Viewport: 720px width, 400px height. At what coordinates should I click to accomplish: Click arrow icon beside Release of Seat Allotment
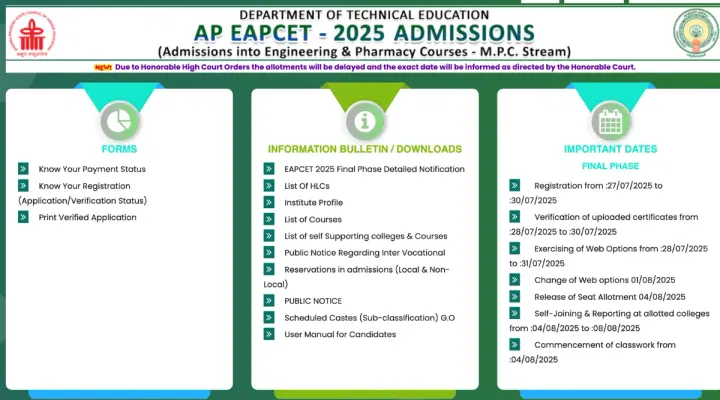[515, 297]
